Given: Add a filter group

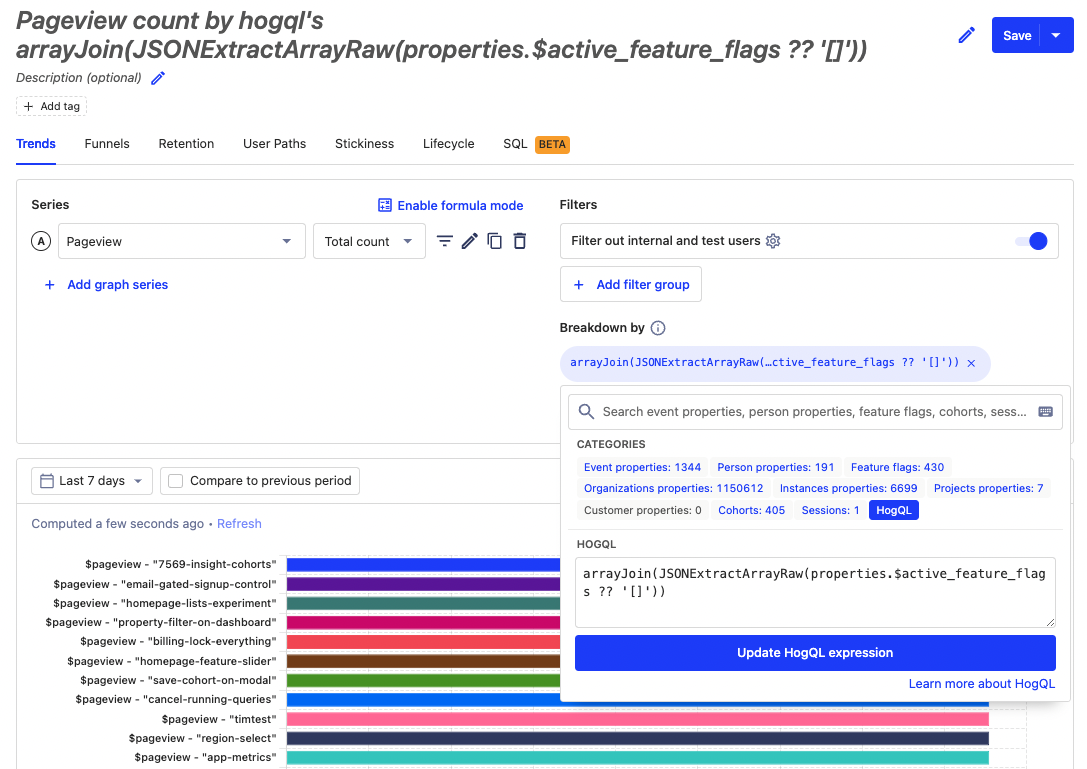Looking at the screenshot, I should pyautogui.click(x=631, y=284).
